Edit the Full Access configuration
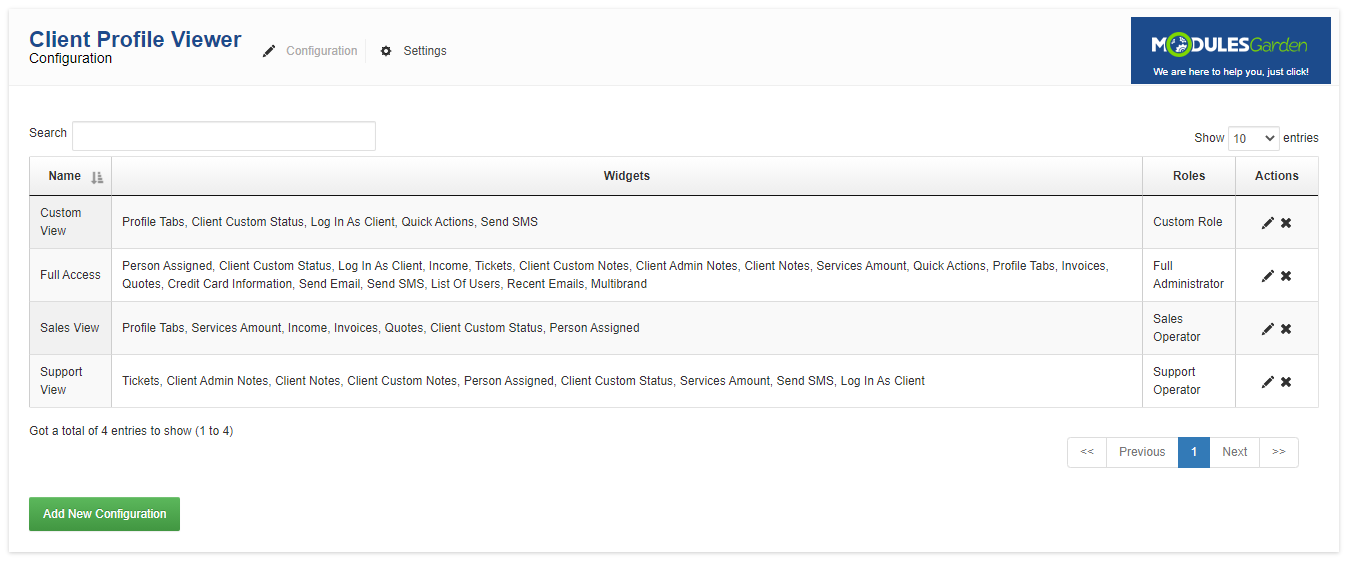This screenshot has height=564, width=1349. coord(1267,276)
